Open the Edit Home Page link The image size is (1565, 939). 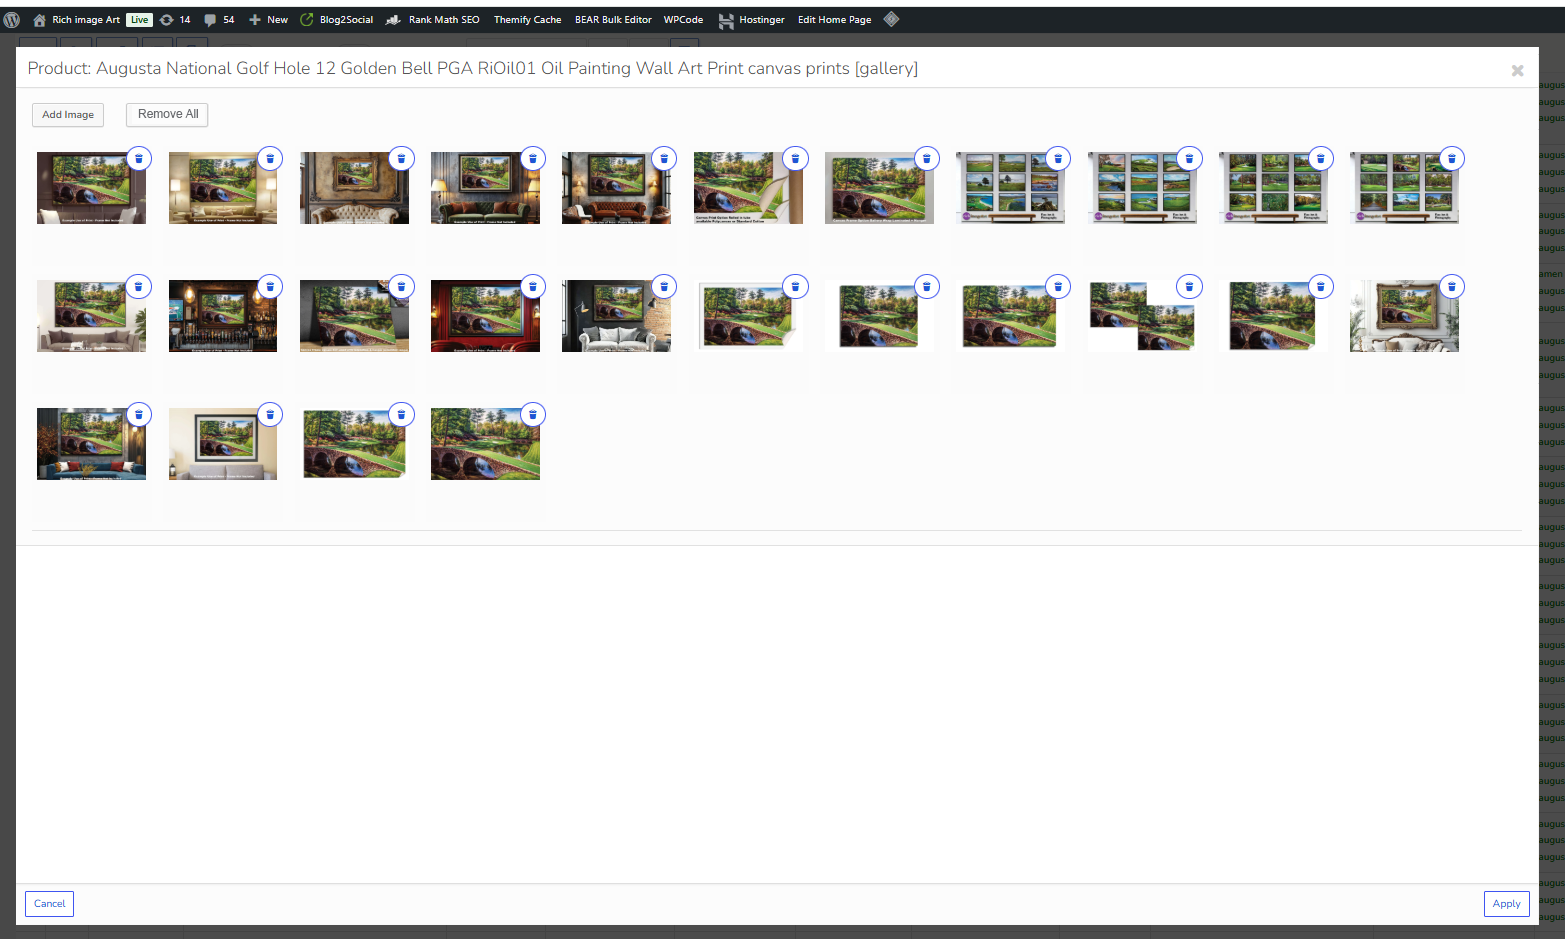point(834,20)
